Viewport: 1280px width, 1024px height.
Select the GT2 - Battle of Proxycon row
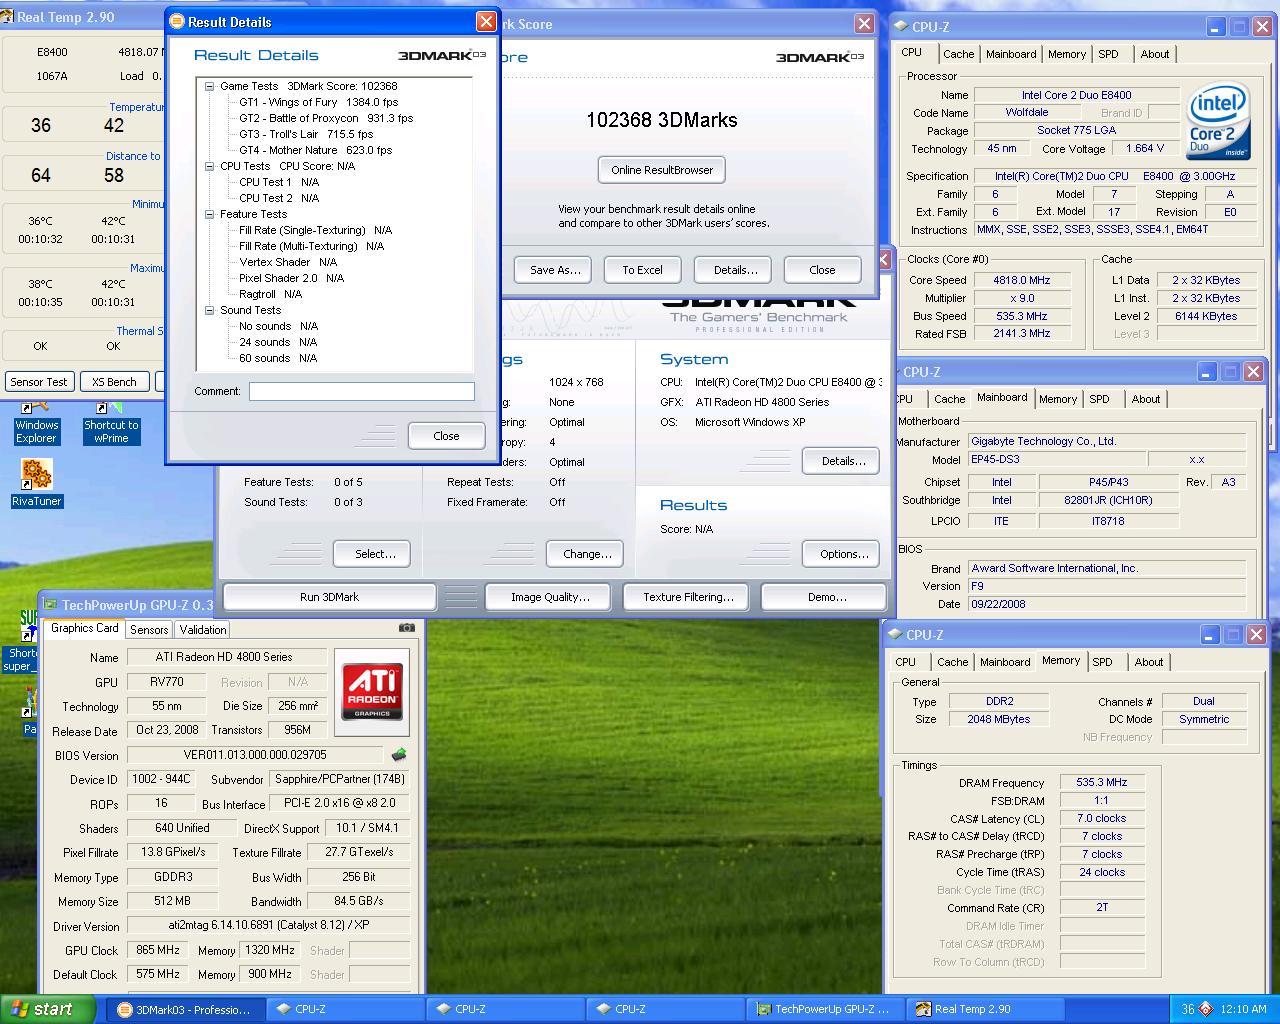[x=326, y=118]
